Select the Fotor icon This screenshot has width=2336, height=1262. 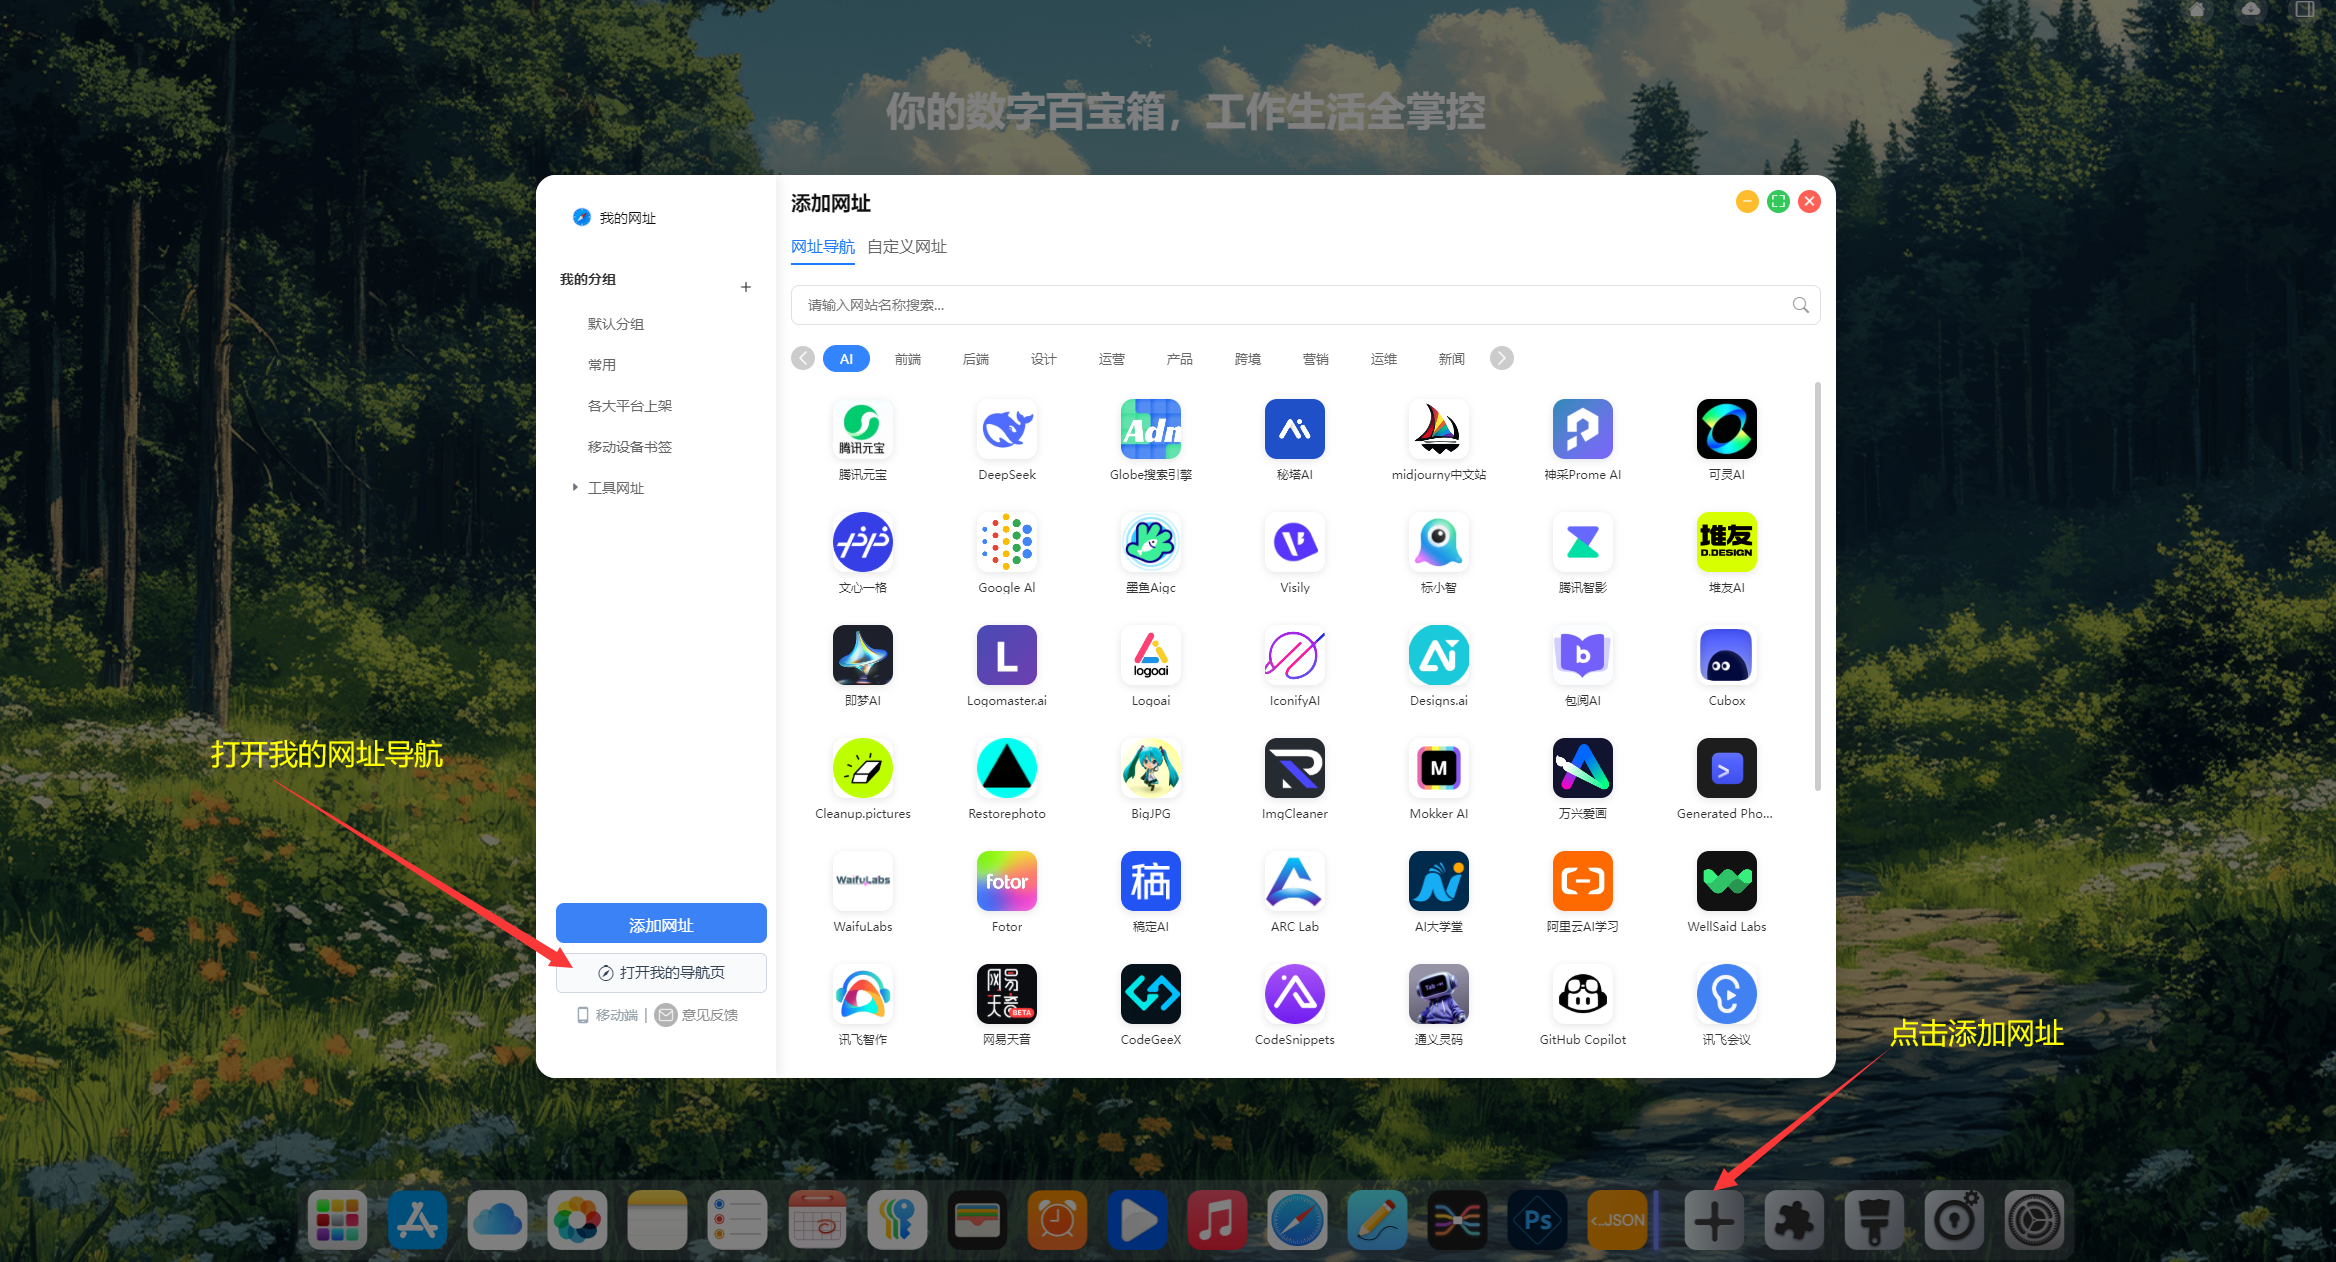pos(1006,881)
